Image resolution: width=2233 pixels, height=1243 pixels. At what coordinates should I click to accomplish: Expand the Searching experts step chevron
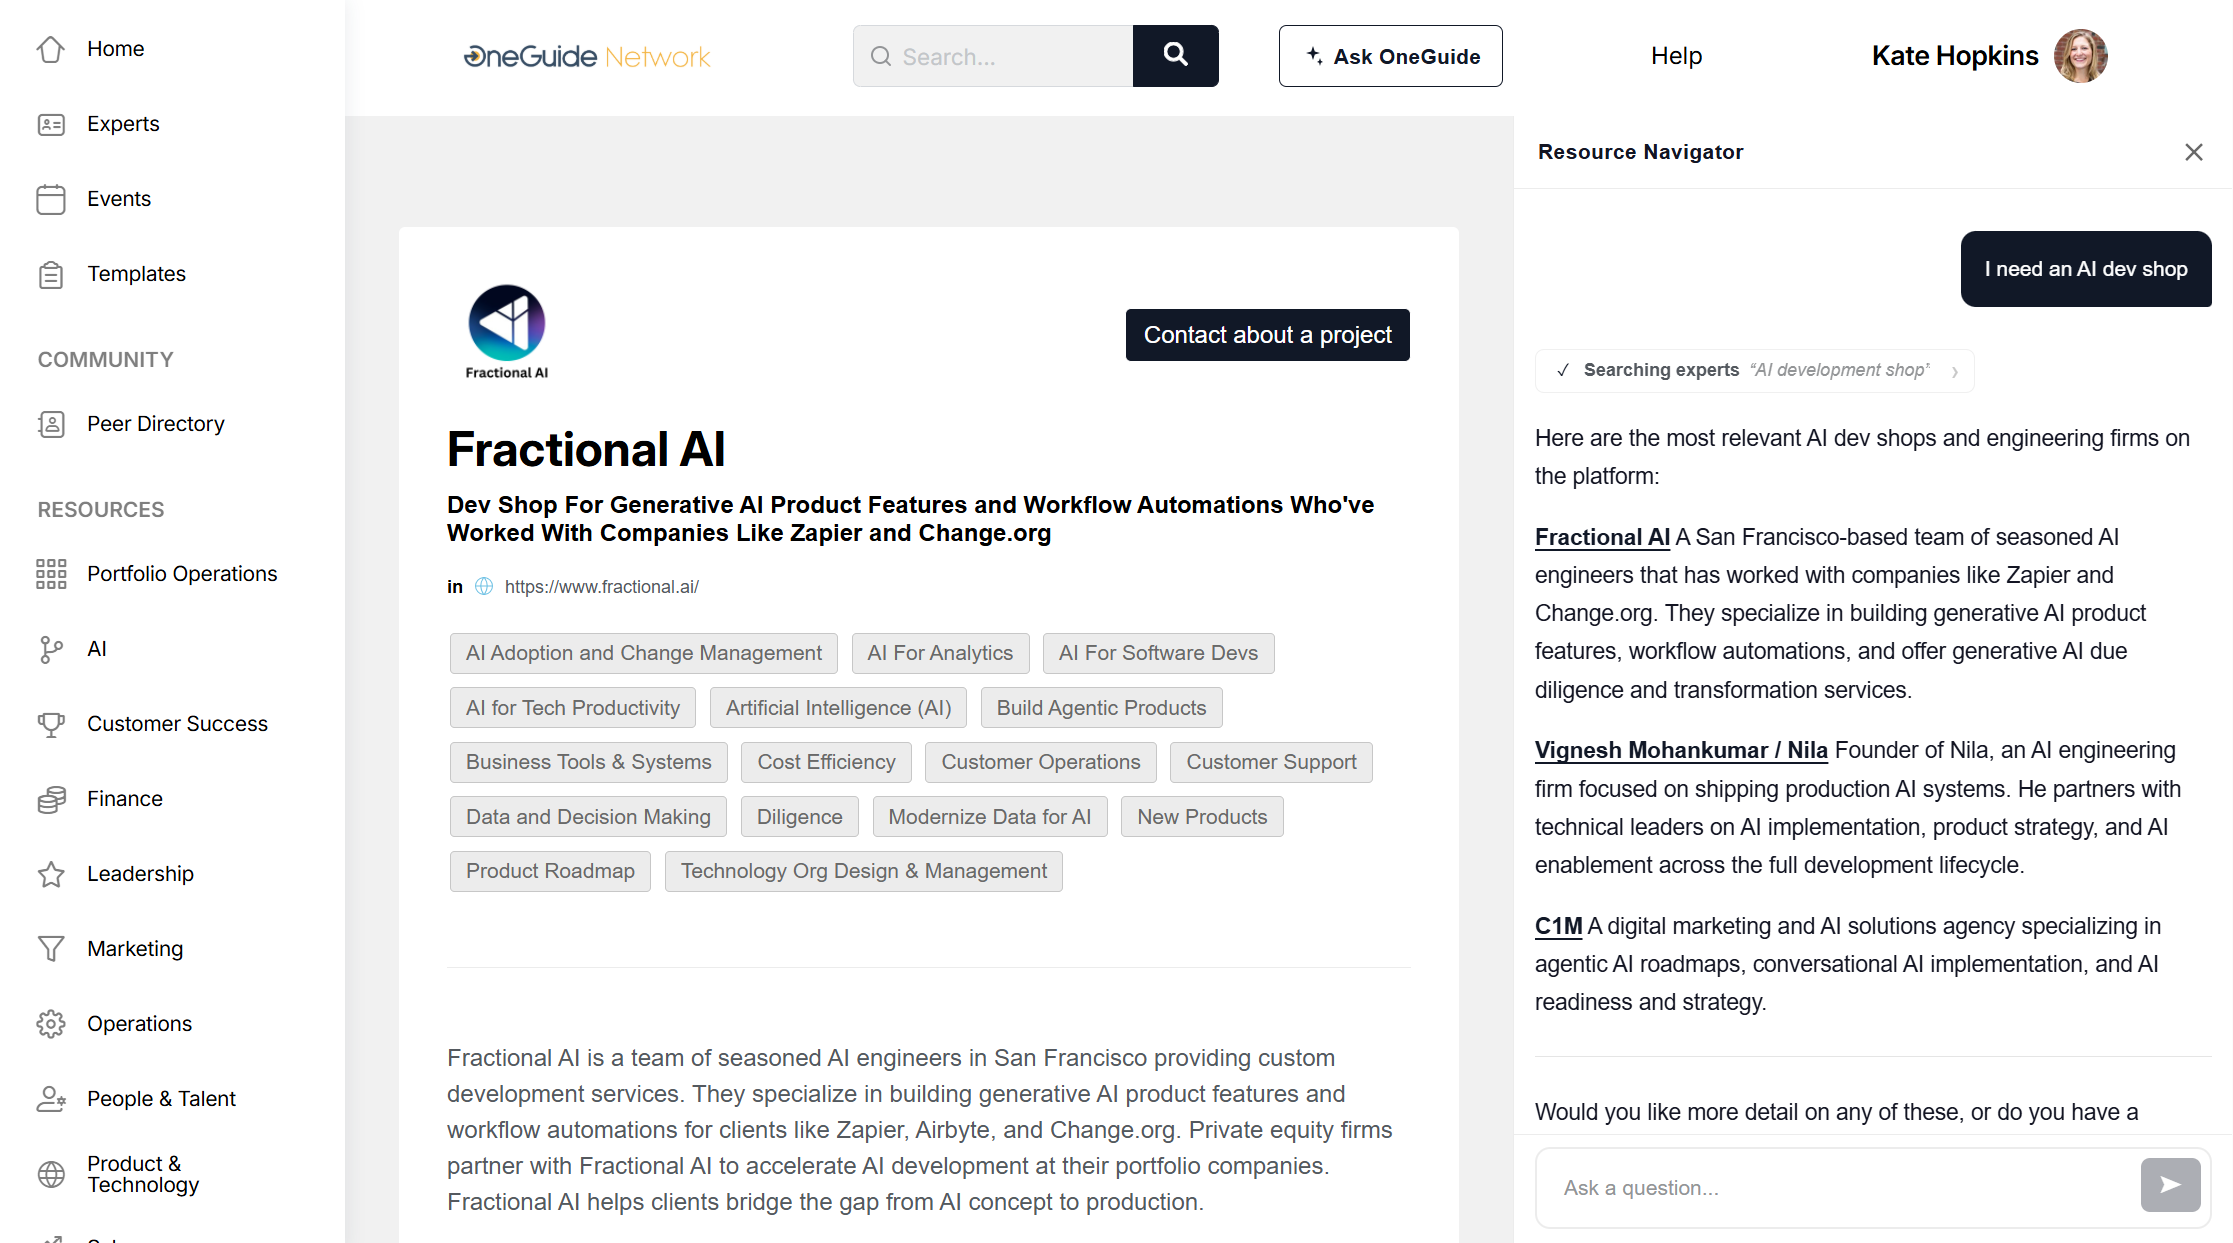tap(1954, 371)
